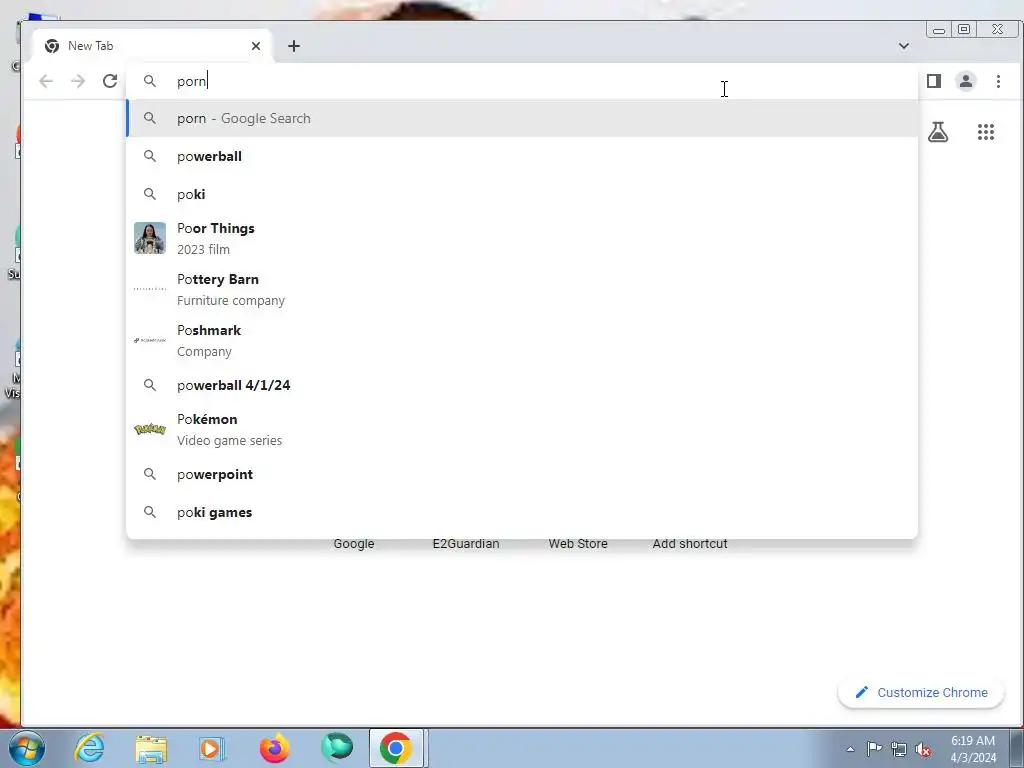Go forward with the forward arrow
The width and height of the screenshot is (1024, 768).
click(78, 81)
